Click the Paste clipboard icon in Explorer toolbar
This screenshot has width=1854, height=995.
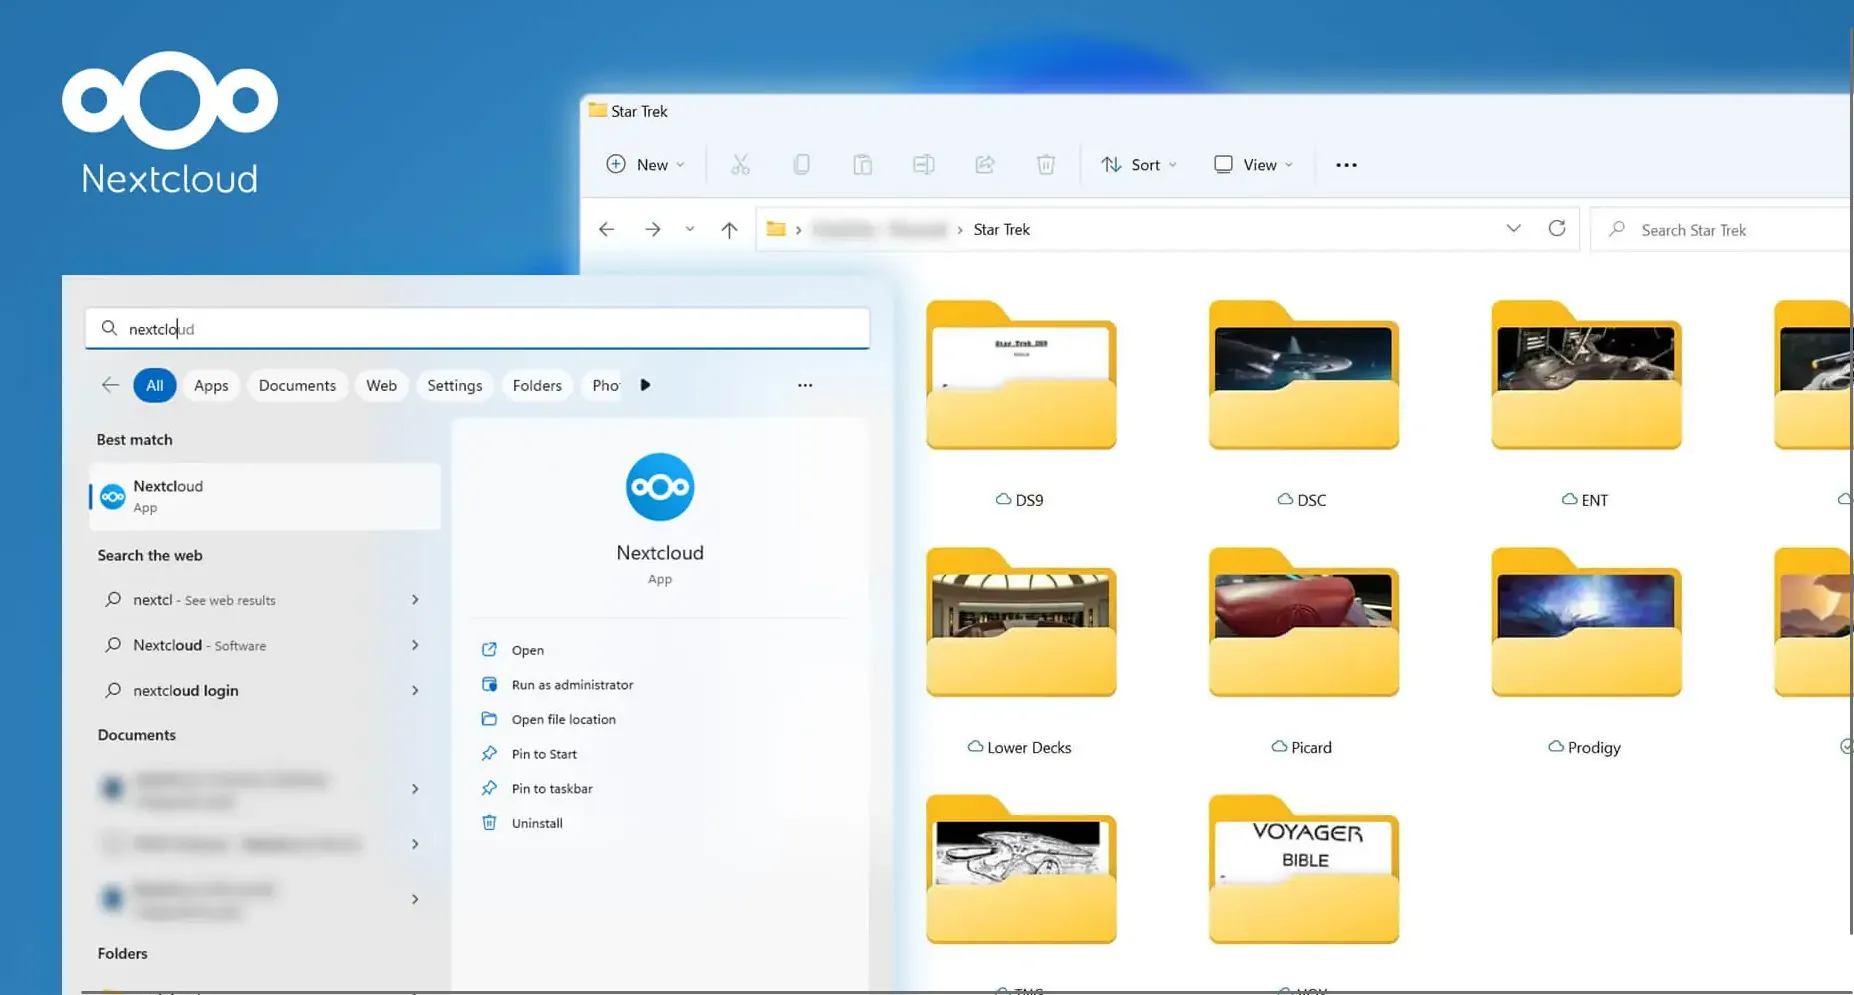click(862, 165)
